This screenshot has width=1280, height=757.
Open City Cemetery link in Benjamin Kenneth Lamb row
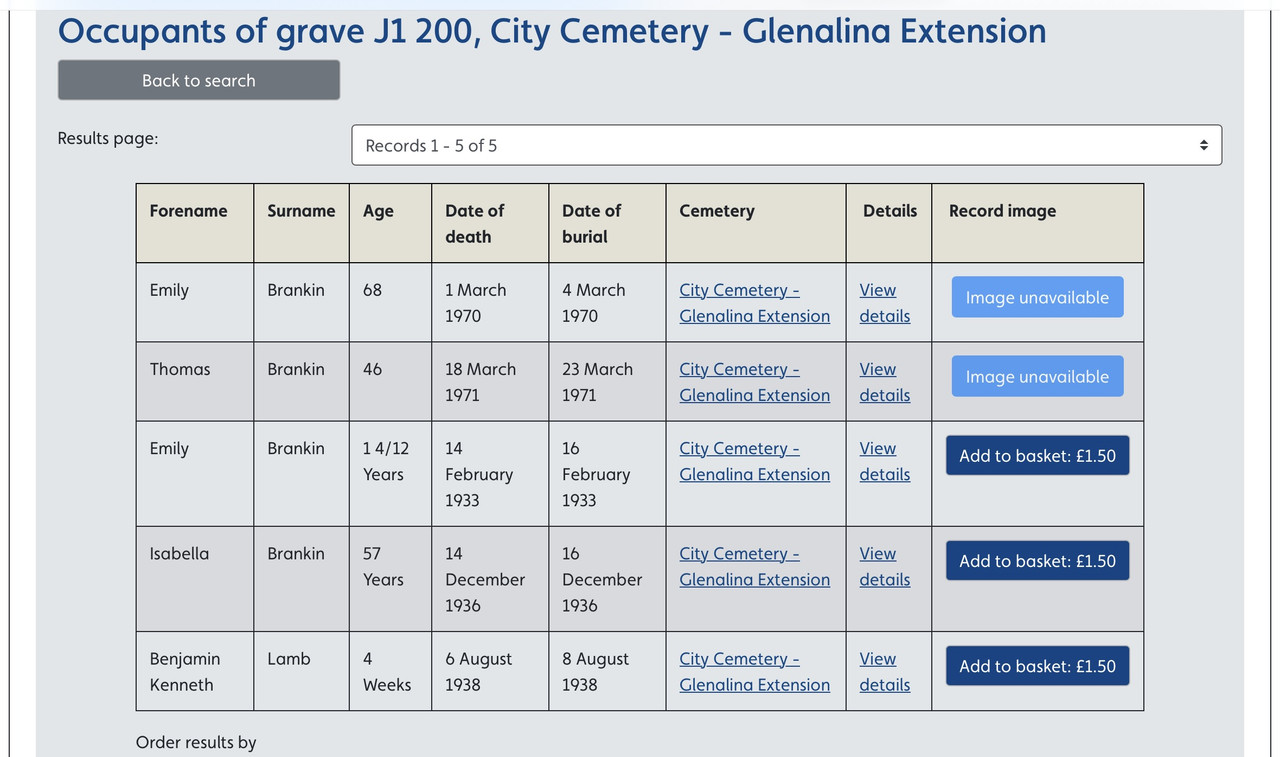point(755,672)
